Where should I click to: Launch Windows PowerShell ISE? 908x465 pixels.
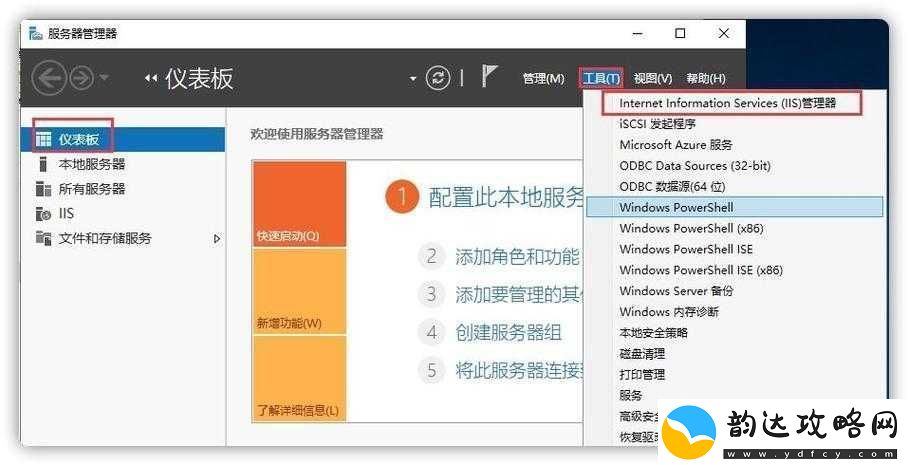686,249
